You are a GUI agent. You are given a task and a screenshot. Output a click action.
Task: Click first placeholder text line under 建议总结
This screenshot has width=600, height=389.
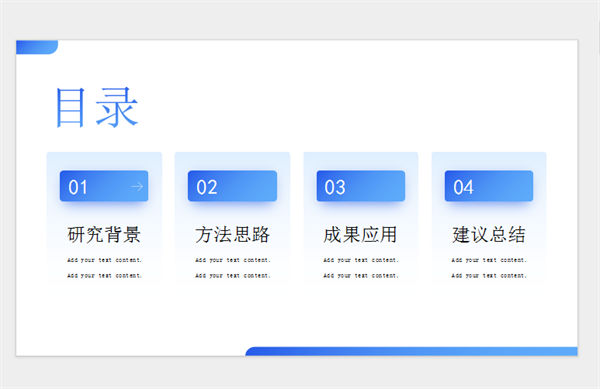(x=489, y=260)
